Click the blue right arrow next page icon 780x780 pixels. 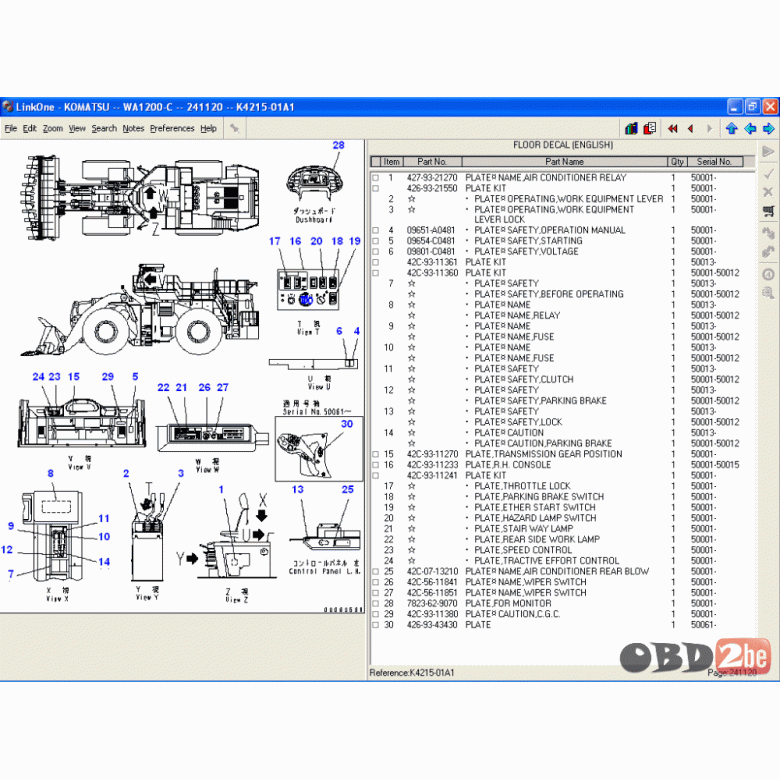[x=769, y=129]
